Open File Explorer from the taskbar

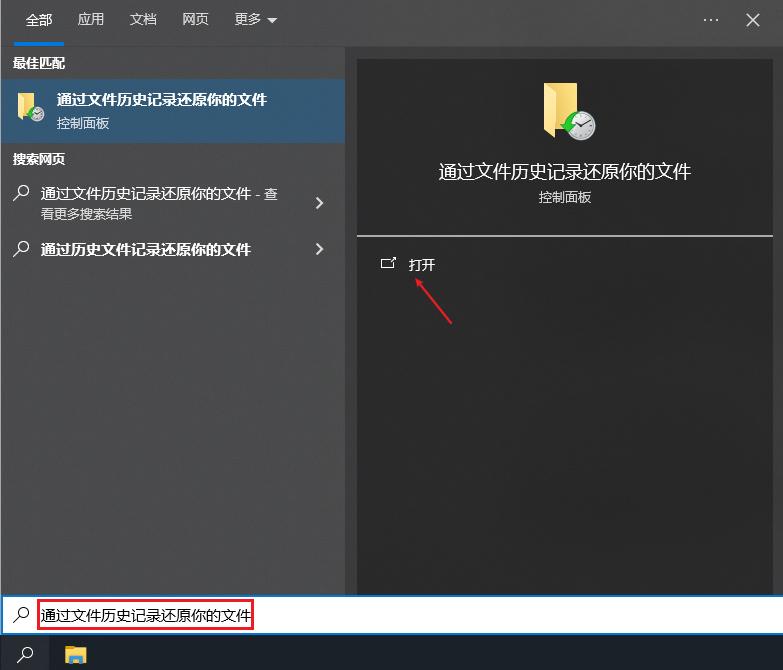(76, 654)
